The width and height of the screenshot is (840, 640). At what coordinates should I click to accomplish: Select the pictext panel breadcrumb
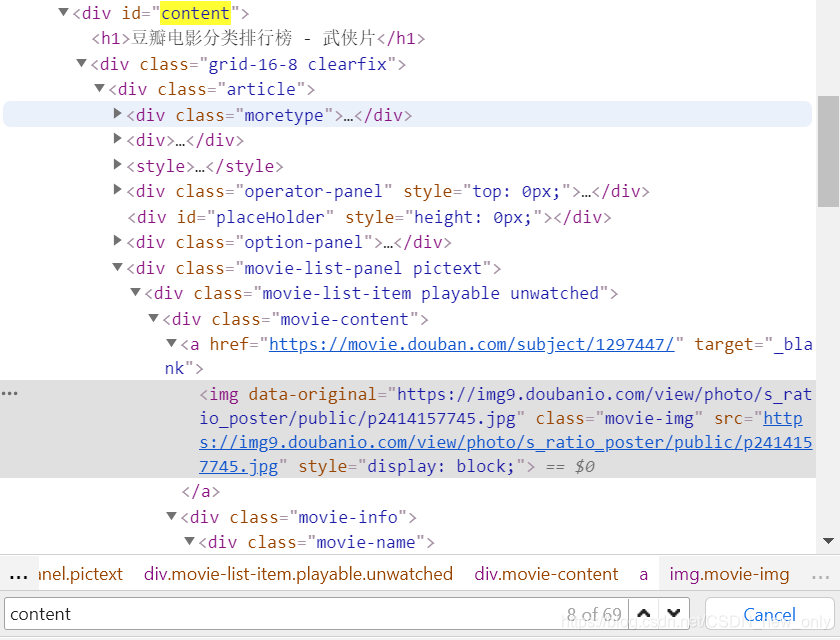pyautogui.click(x=80, y=574)
